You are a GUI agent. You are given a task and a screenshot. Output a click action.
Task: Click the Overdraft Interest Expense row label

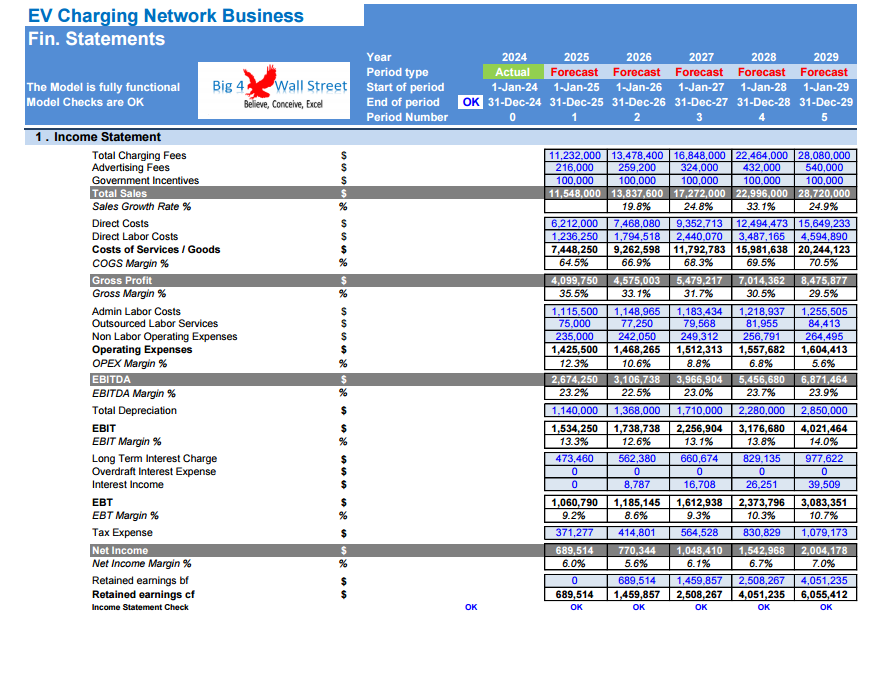pos(154,471)
